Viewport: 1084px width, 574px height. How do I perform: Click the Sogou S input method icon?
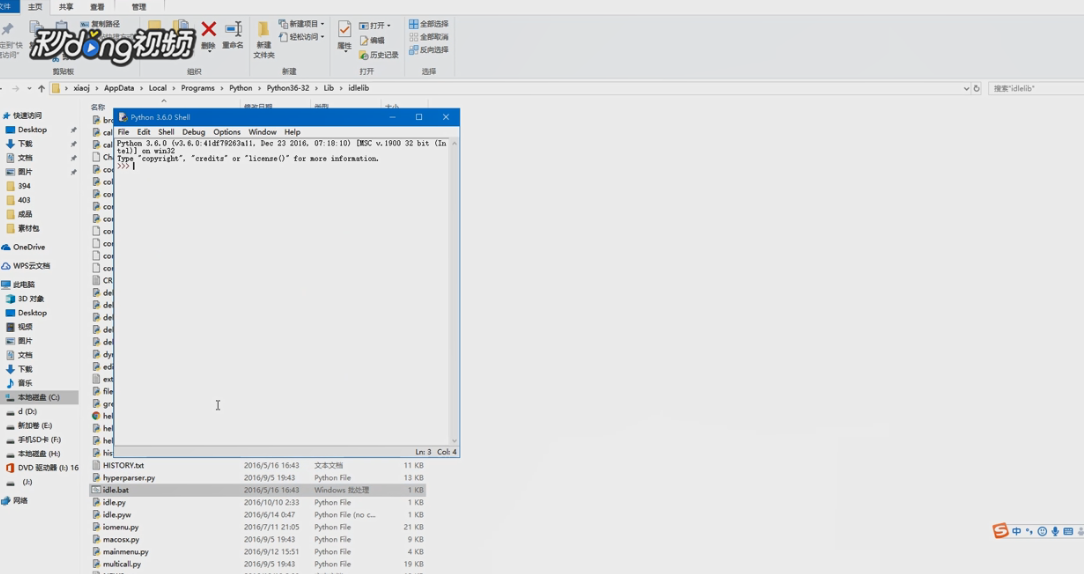pos(1000,530)
